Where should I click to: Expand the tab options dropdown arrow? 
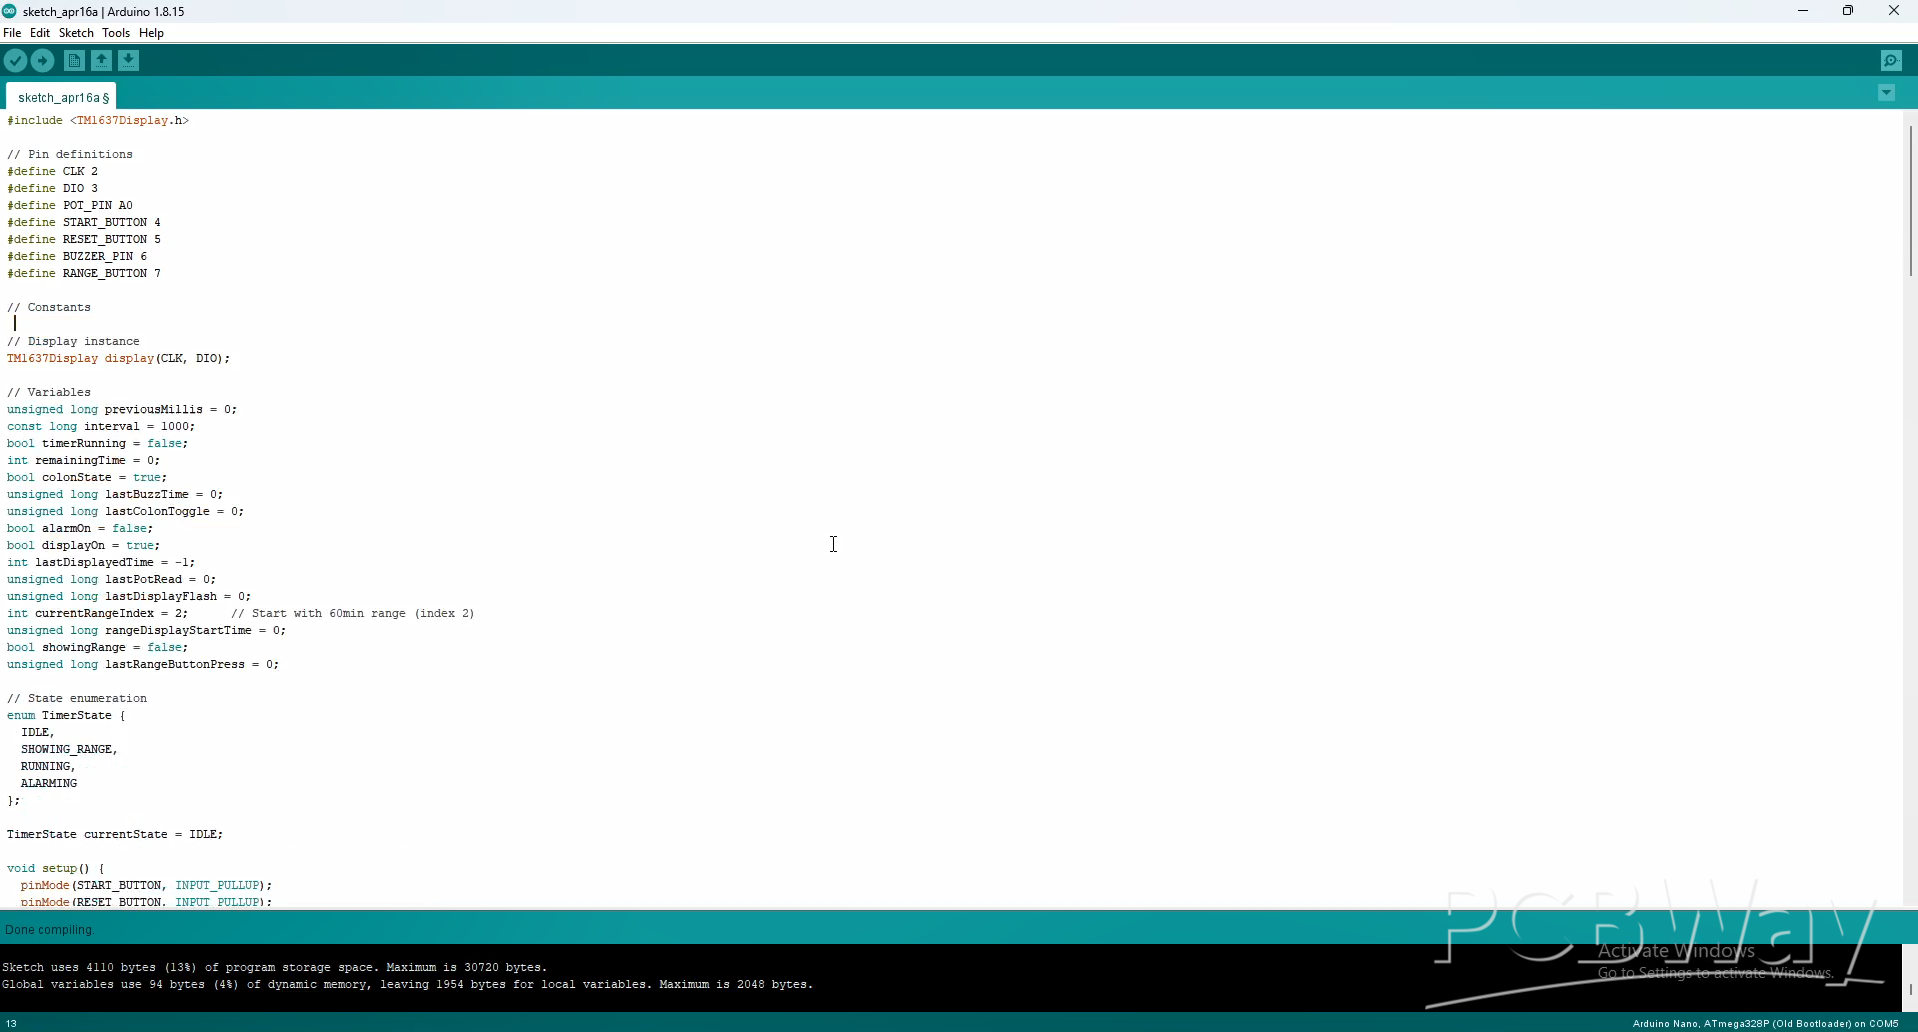click(x=1887, y=93)
